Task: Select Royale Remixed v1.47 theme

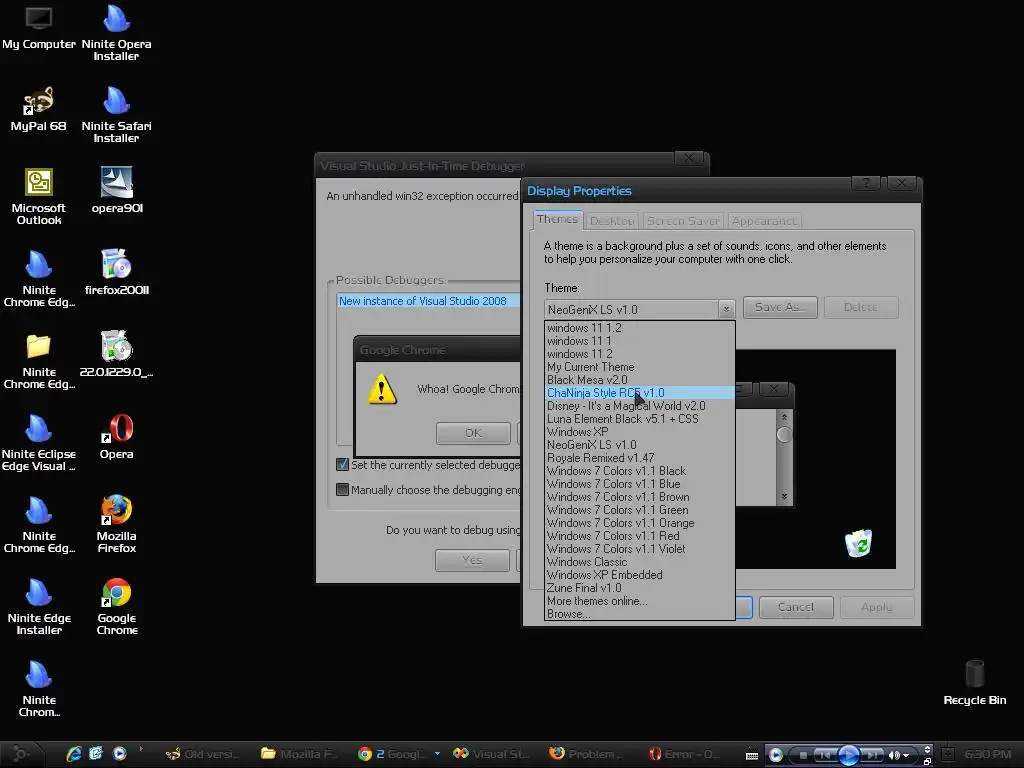Action: pos(640,458)
